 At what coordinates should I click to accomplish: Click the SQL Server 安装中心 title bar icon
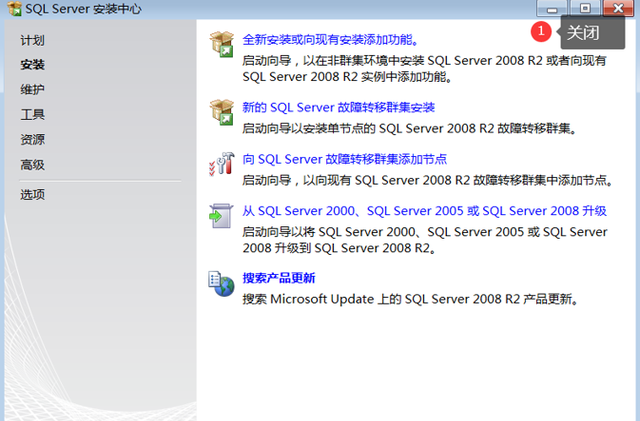tap(14, 9)
